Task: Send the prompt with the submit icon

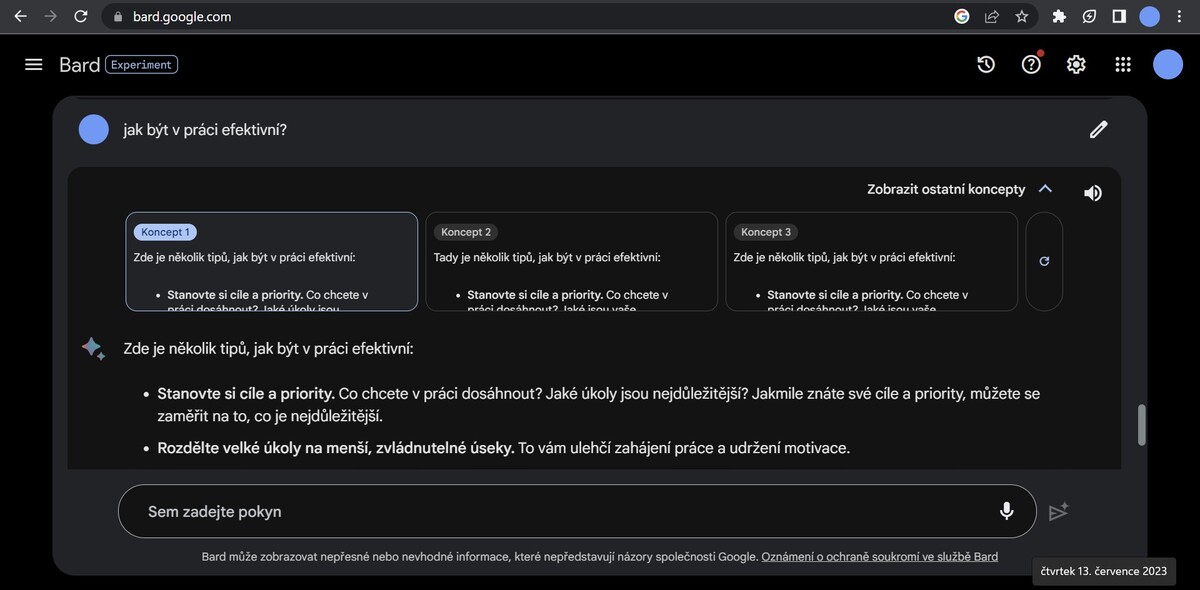Action: tap(1059, 511)
